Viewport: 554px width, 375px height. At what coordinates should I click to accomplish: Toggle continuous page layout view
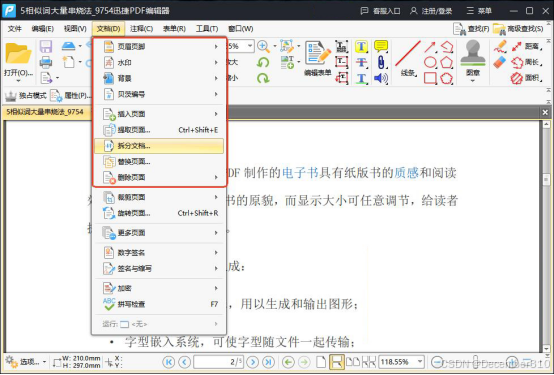[x=336, y=362]
